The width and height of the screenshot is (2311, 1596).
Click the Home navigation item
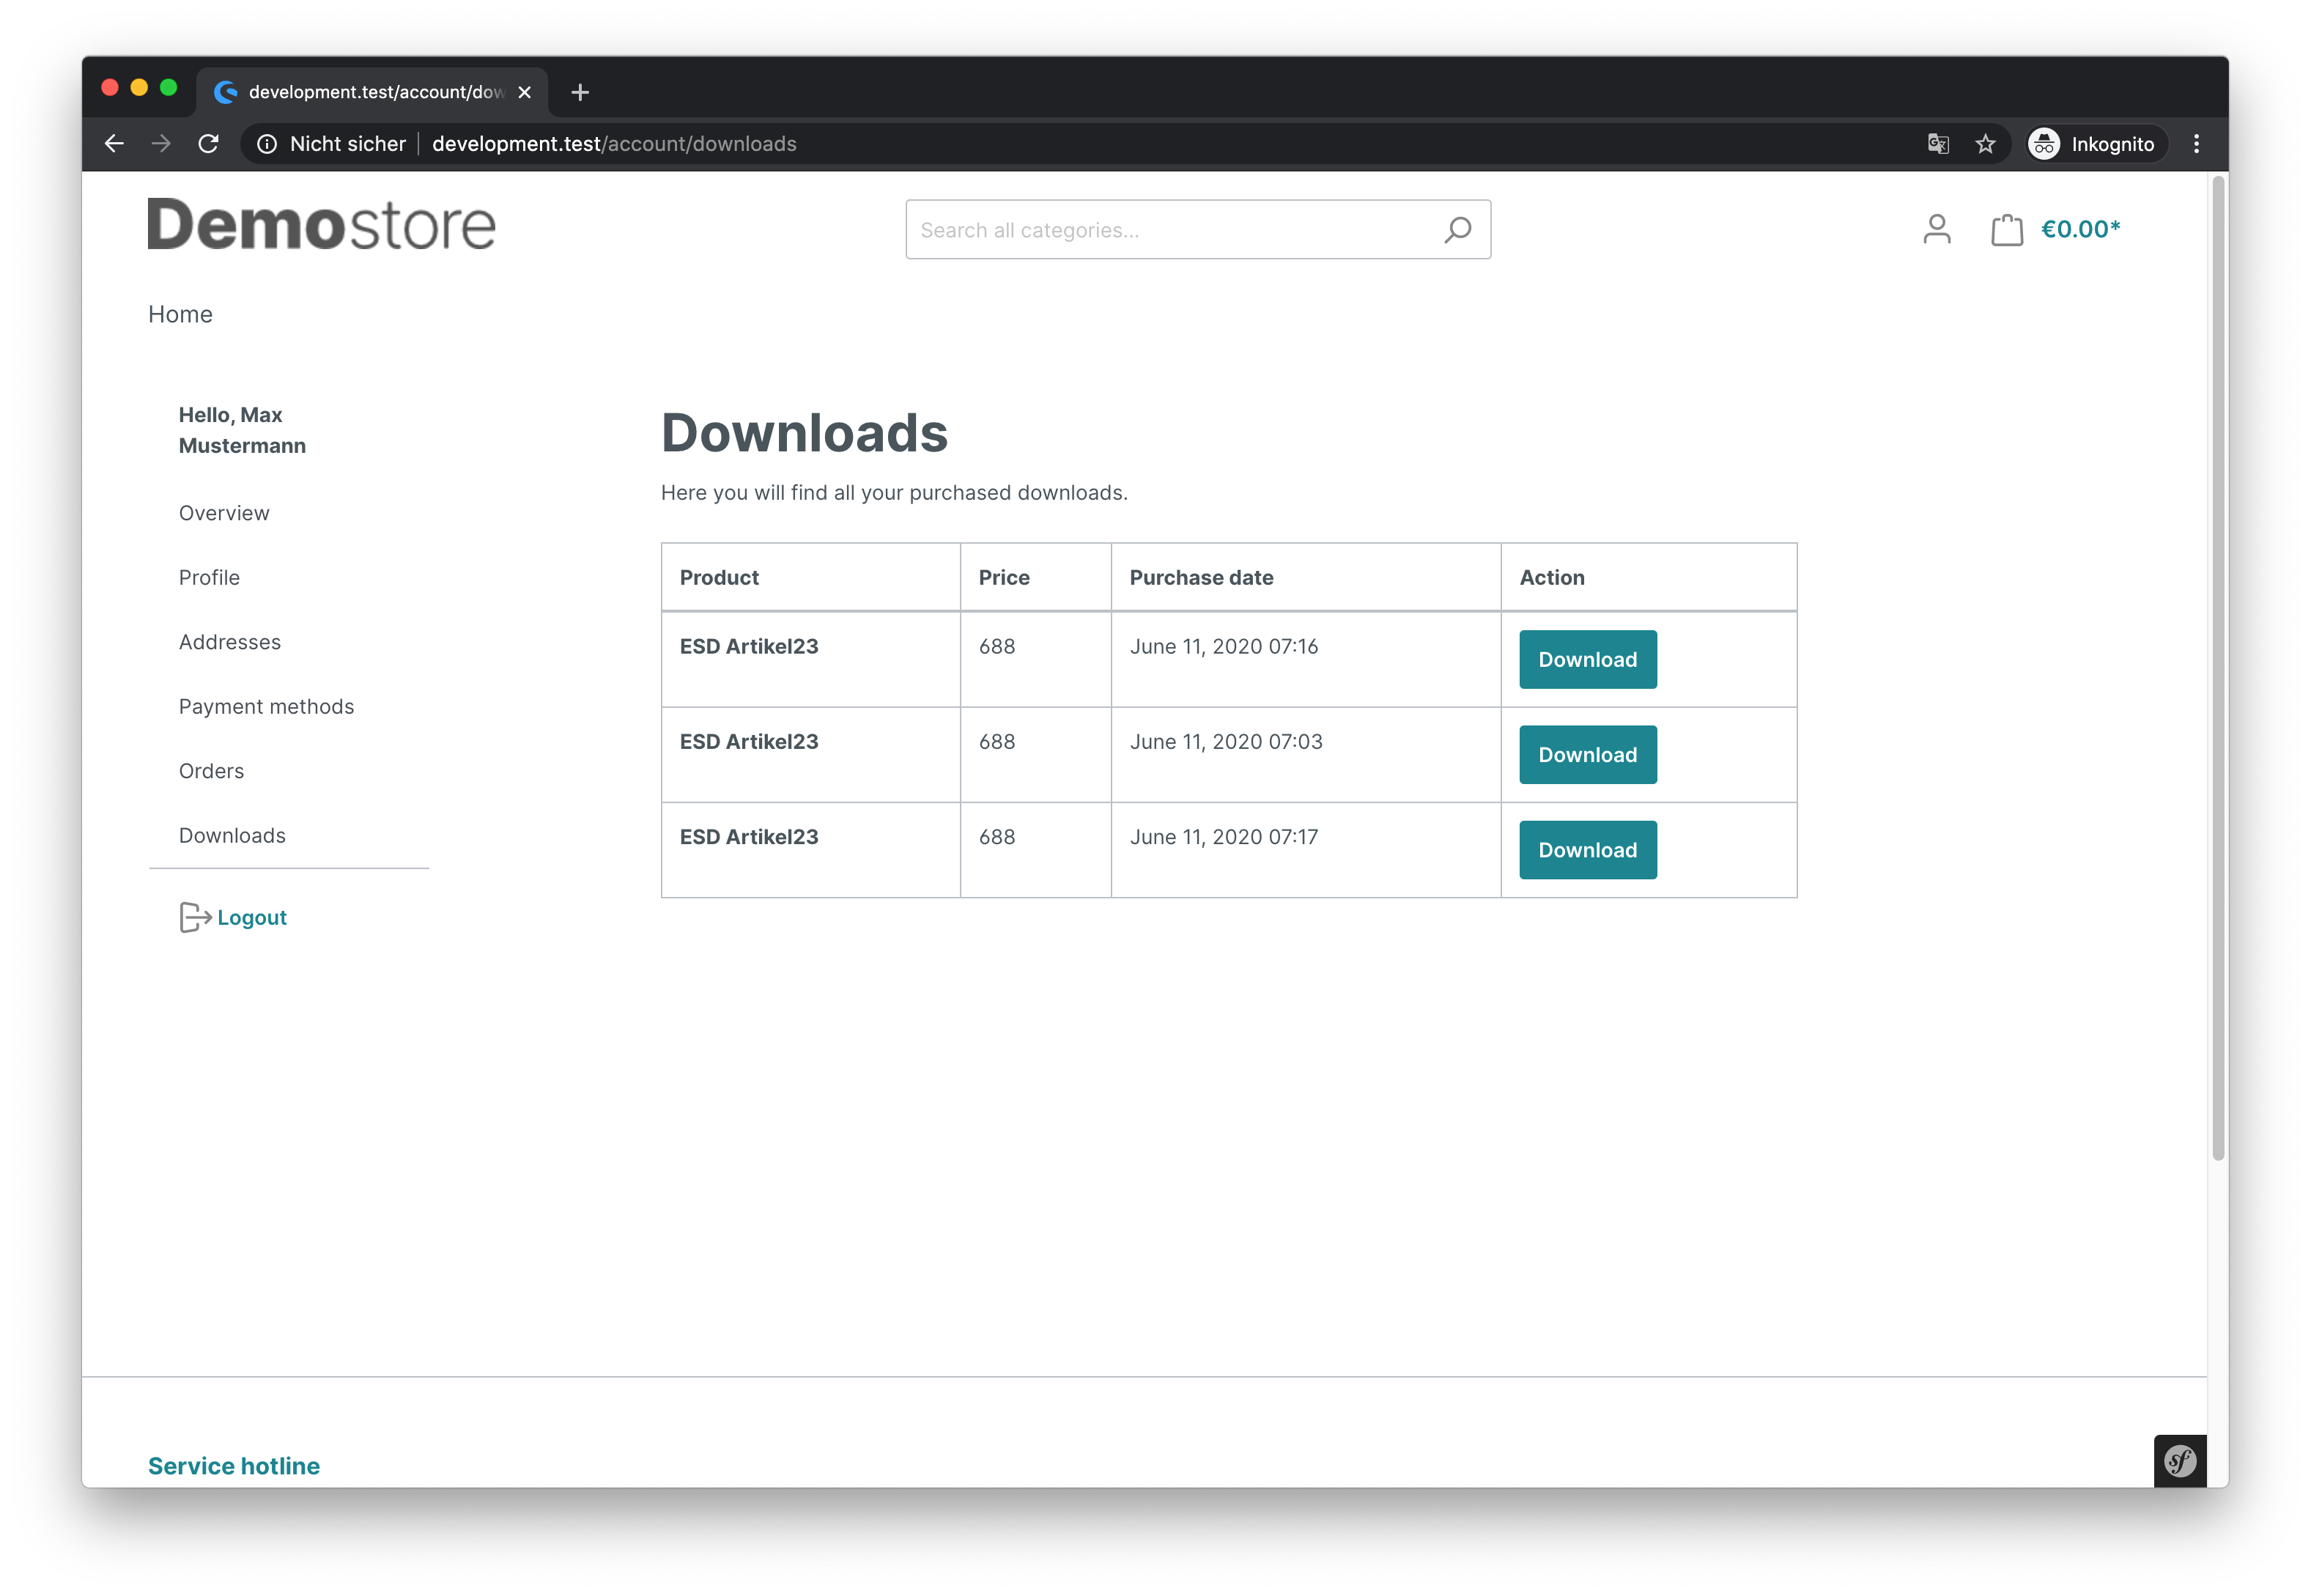(x=180, y=314)
